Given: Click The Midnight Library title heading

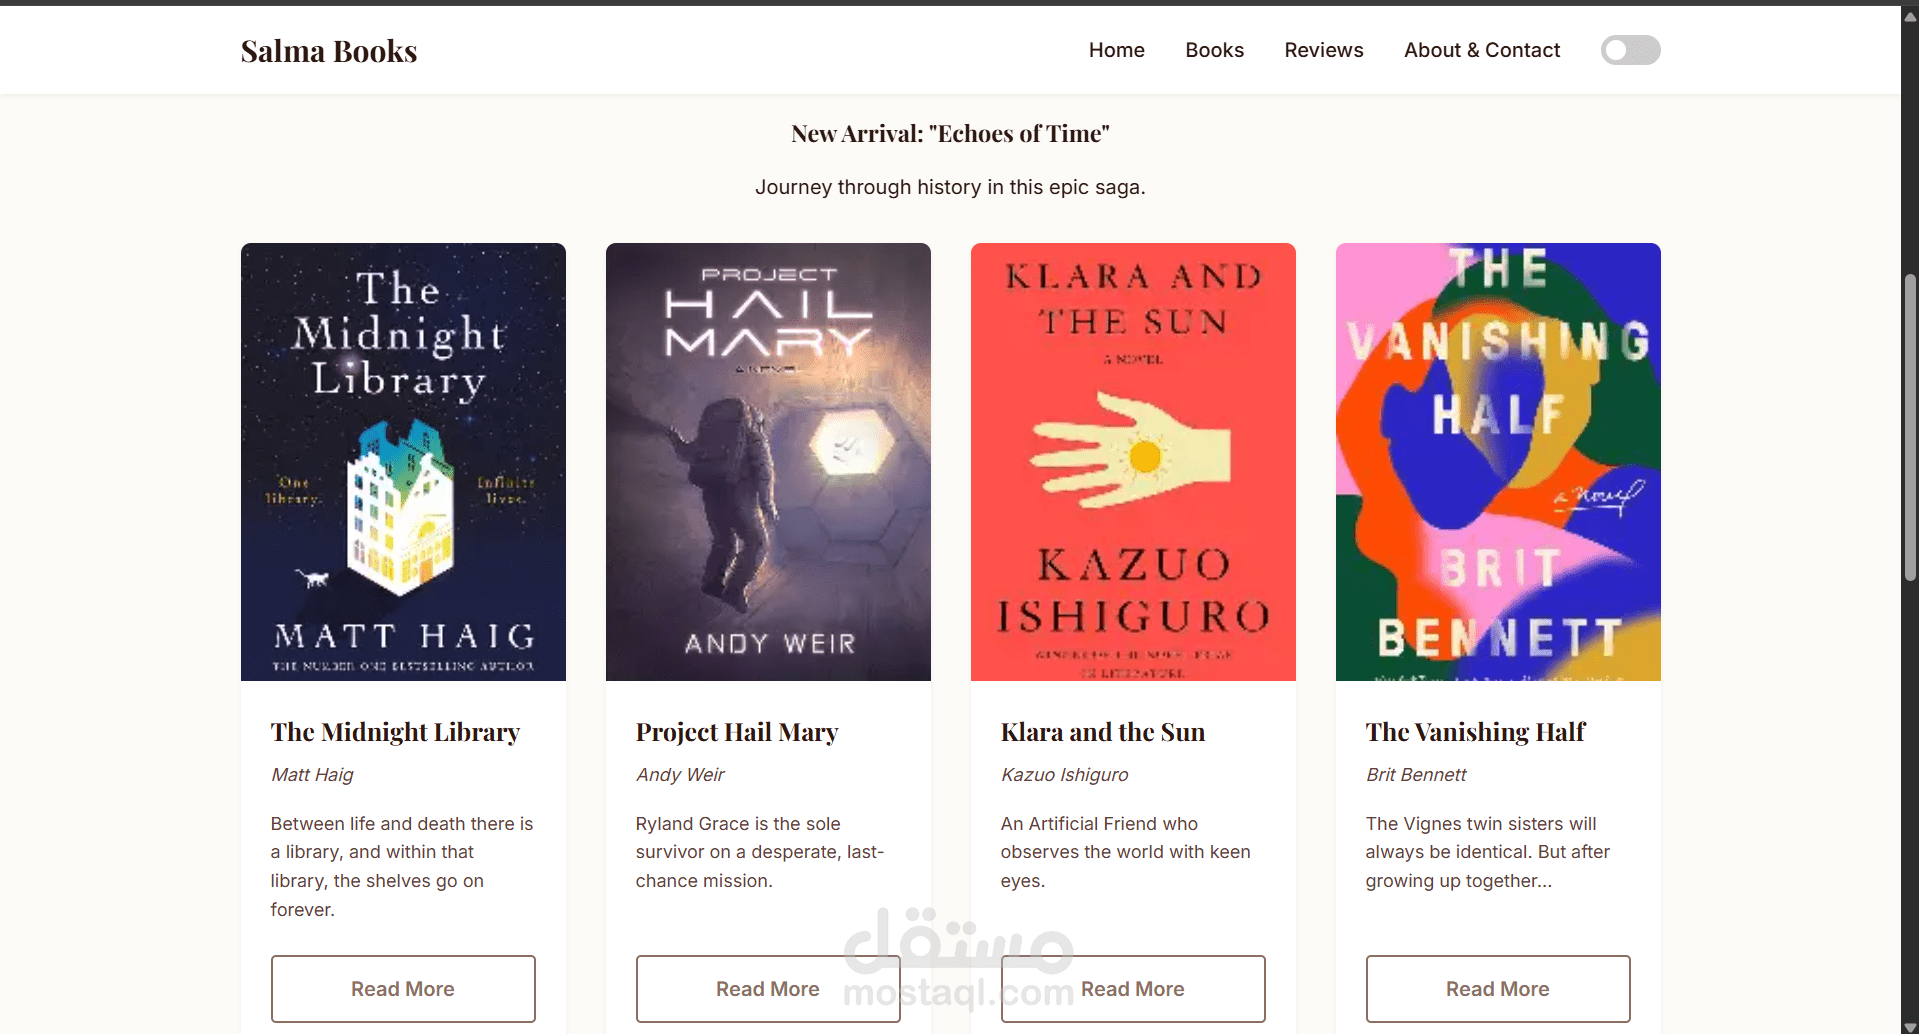Looking at the screenshot, I should (395, 732).
